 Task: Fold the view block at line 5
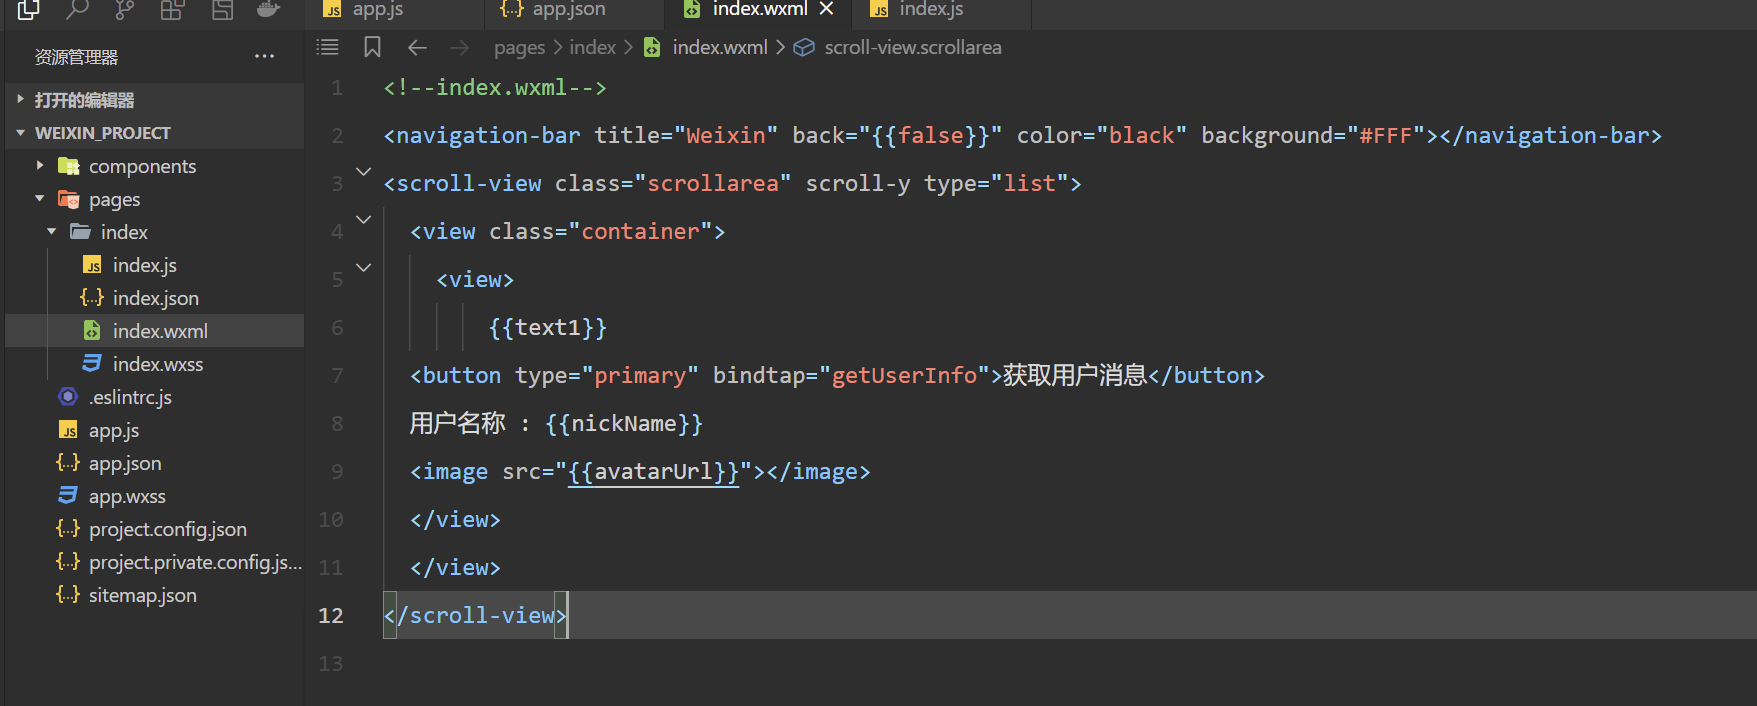[364, 268]
